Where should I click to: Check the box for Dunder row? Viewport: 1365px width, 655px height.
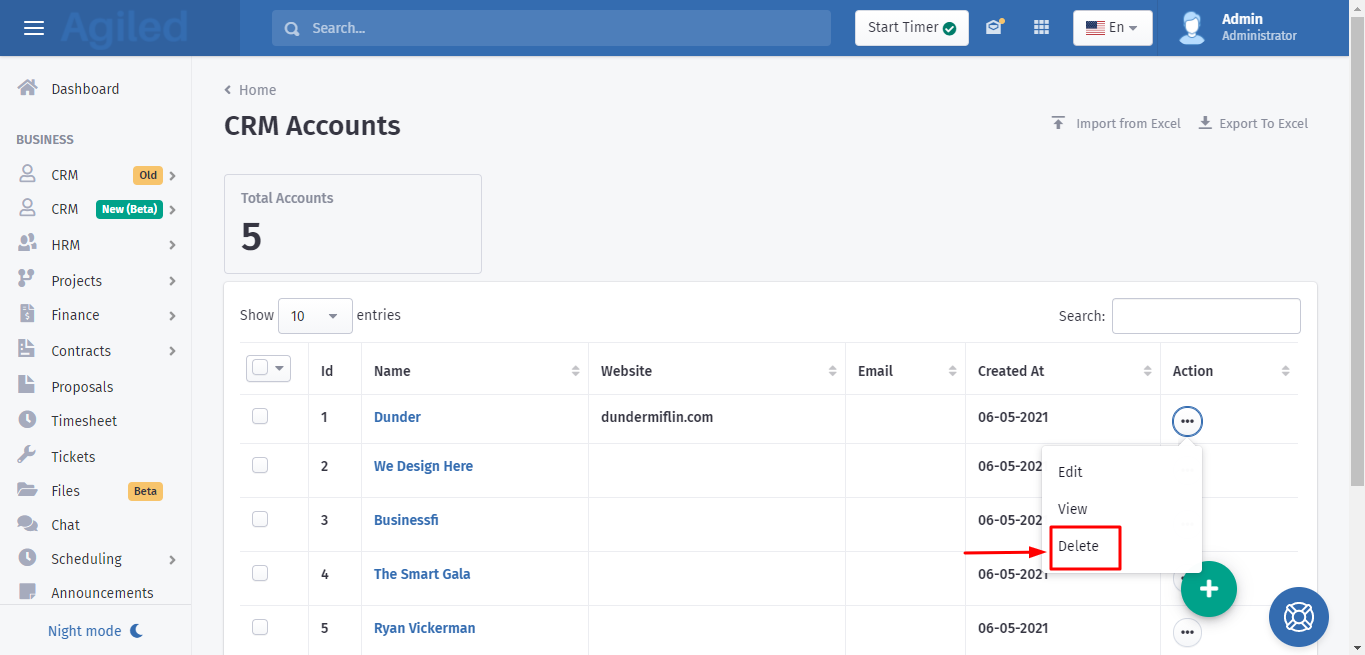coord(260,416)
